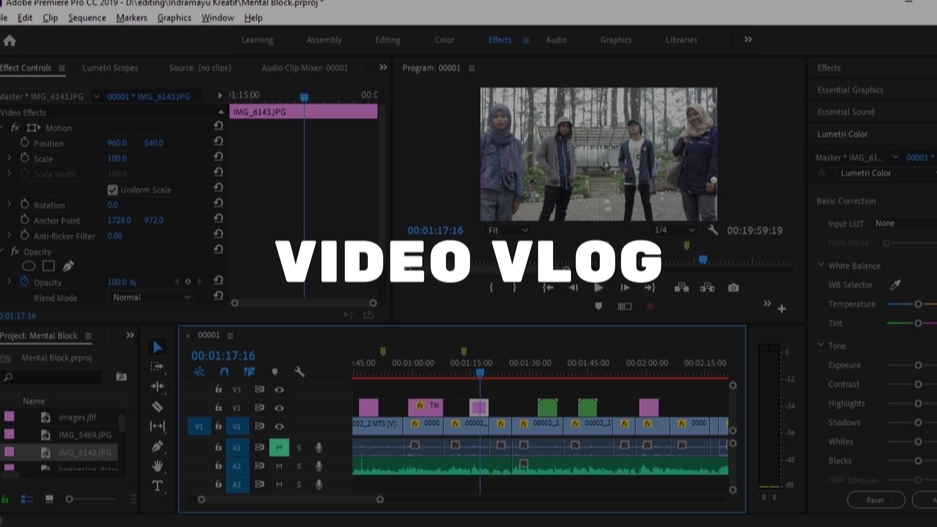Toggle V3 track lock
Screen dimensions: 937x527
[219, 389]
